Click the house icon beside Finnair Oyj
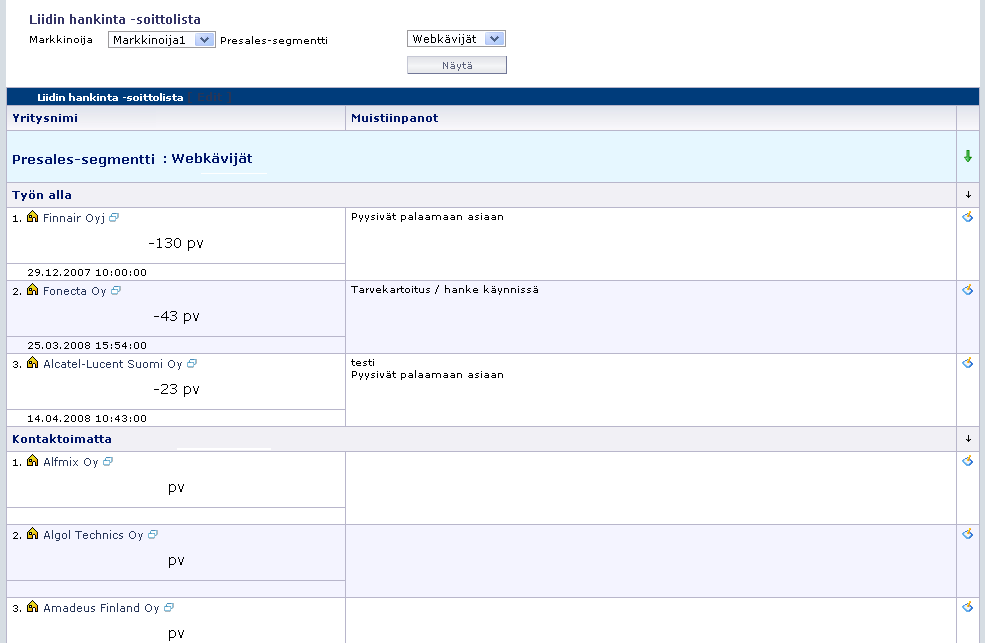The width and height of the screenshot is (1001, 643). point(33,217)
